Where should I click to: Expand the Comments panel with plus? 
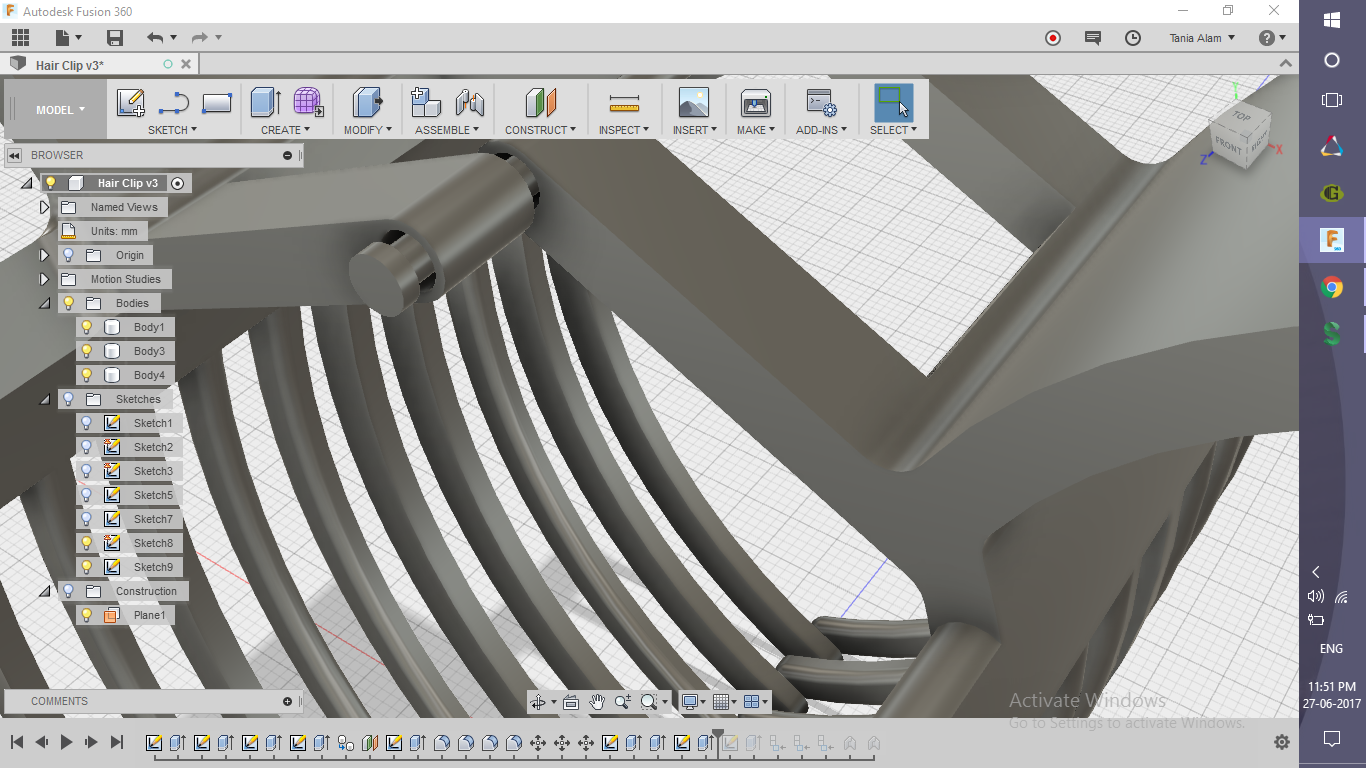(x=288, y=701)
